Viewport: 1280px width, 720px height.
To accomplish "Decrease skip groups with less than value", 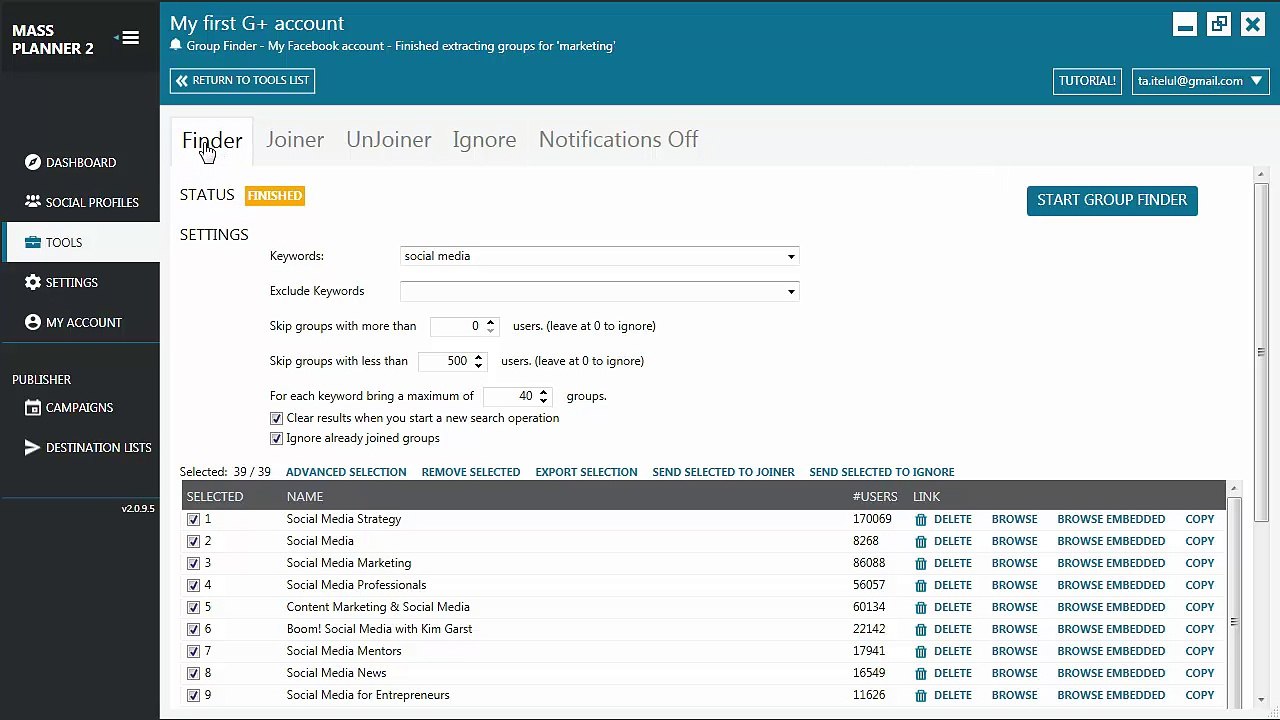I will 478,365.
